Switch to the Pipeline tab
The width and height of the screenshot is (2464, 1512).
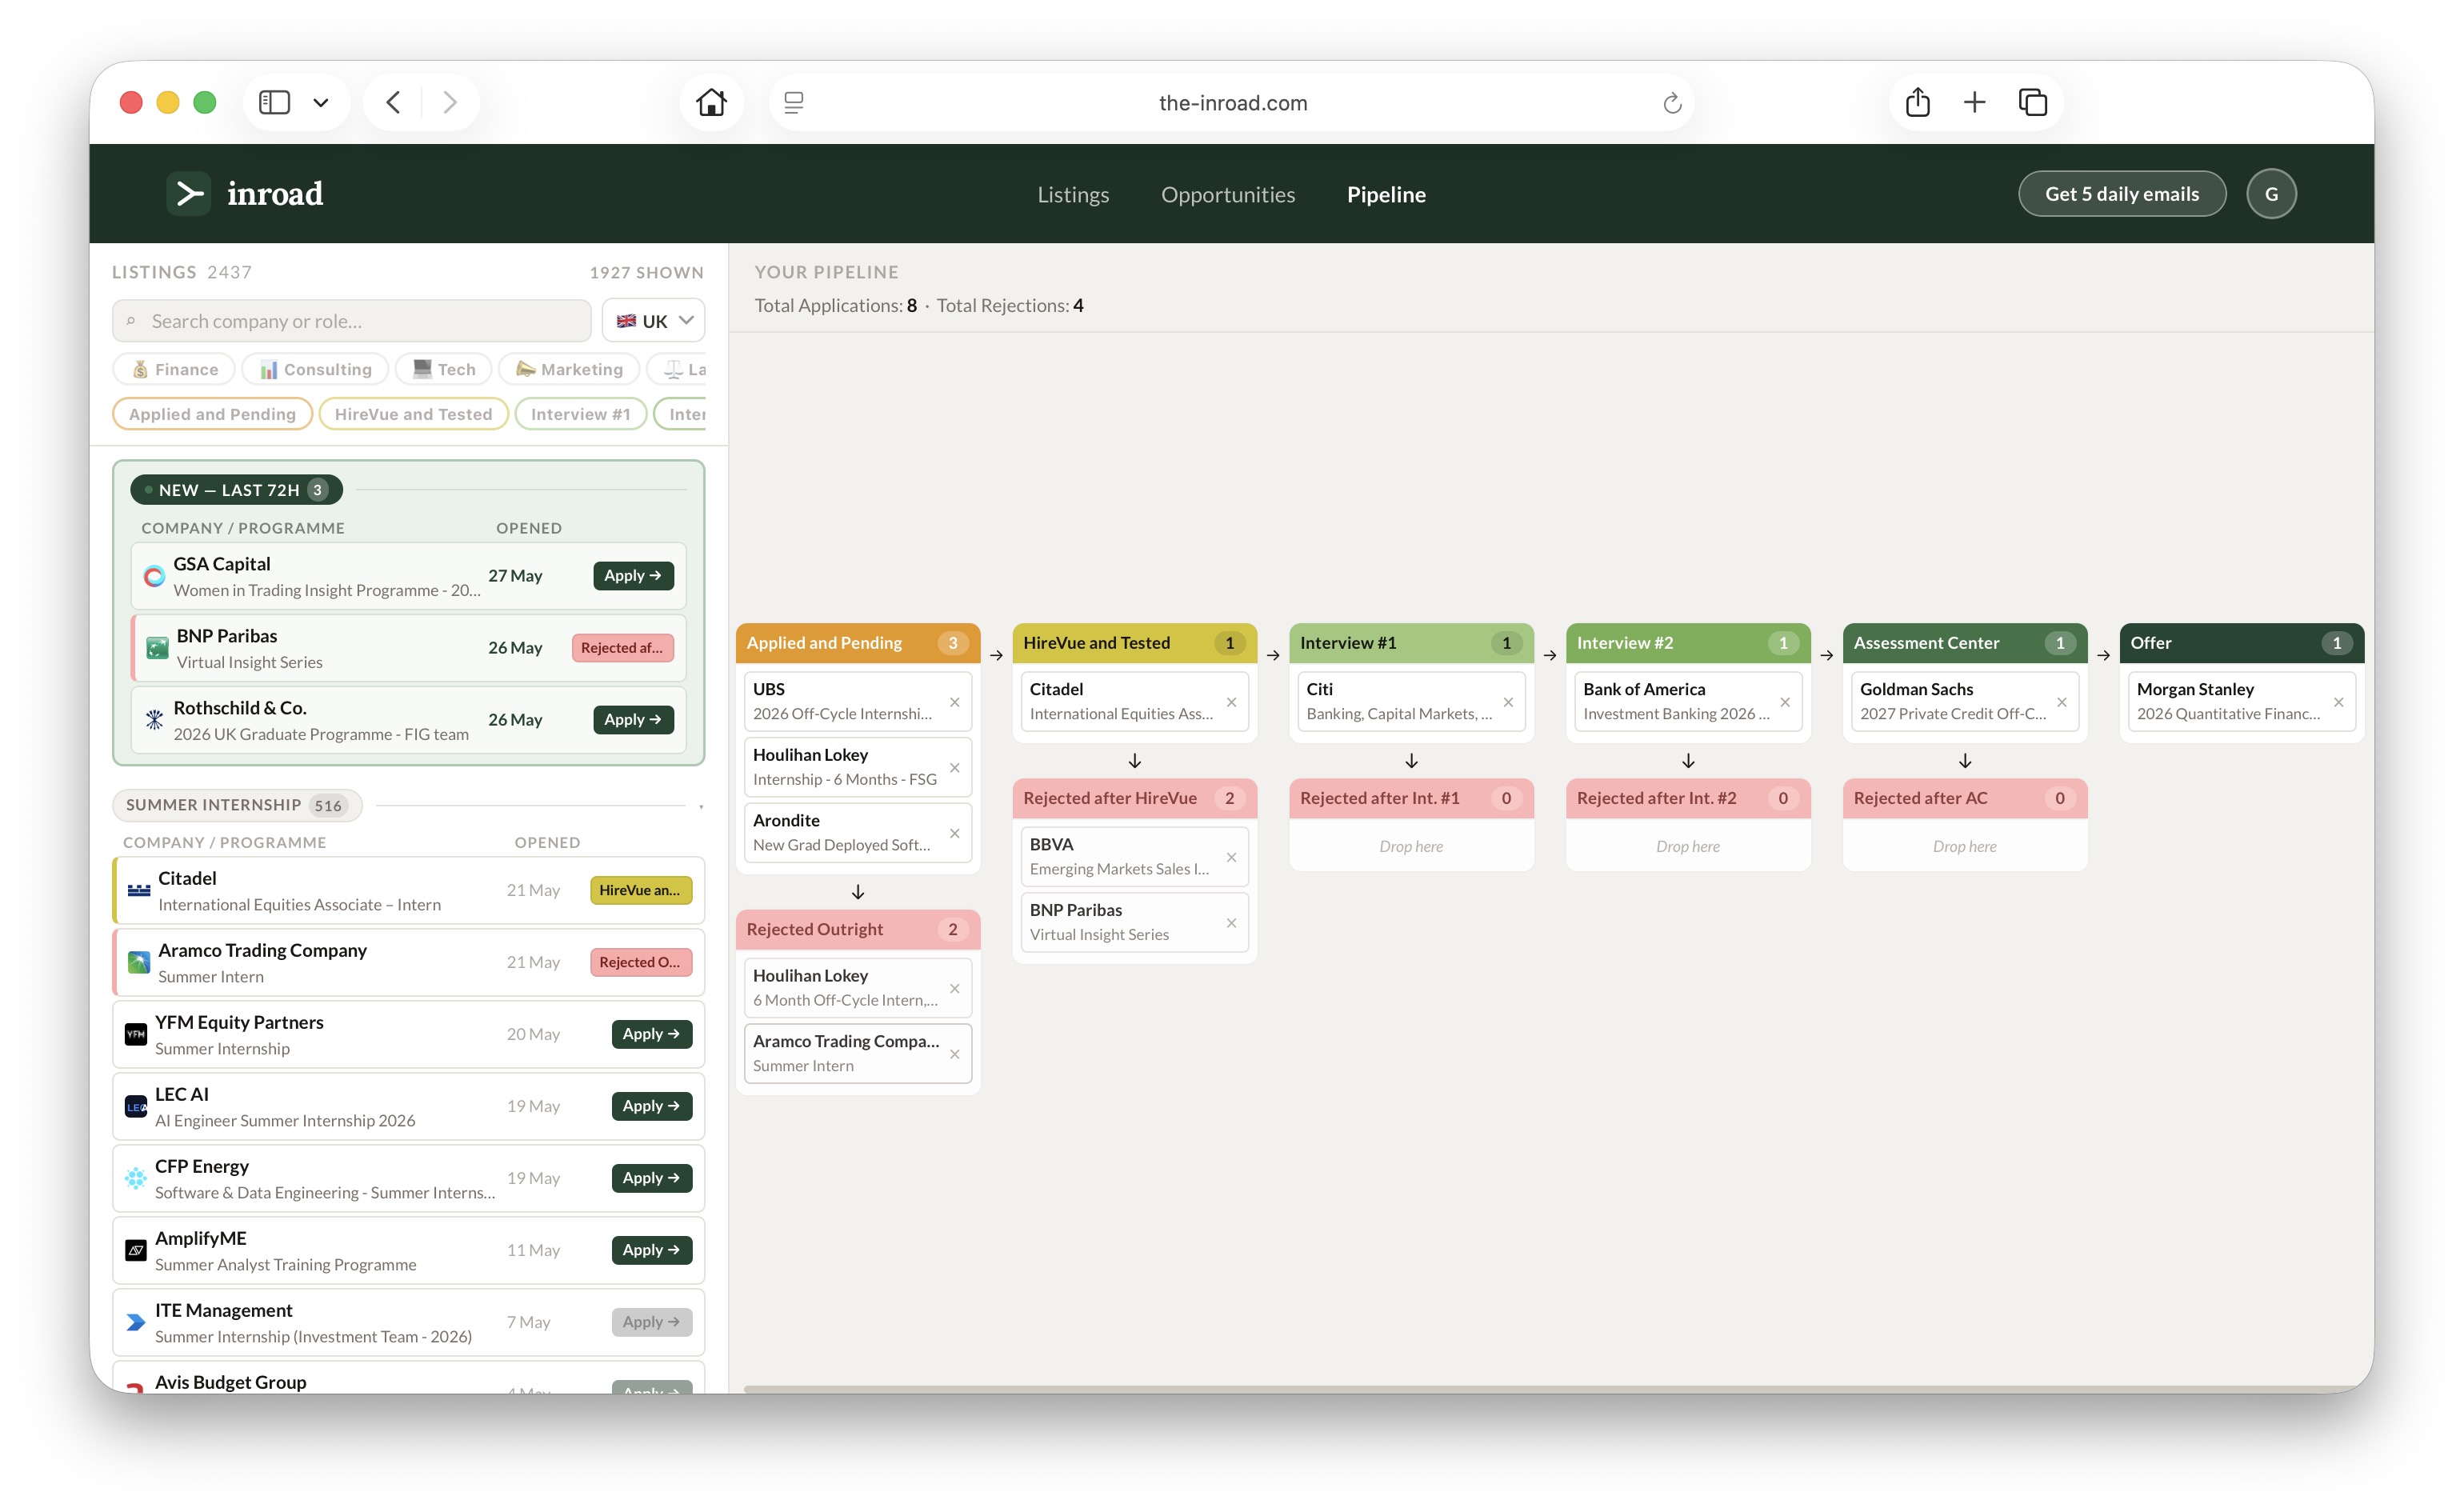(1386, 194)
